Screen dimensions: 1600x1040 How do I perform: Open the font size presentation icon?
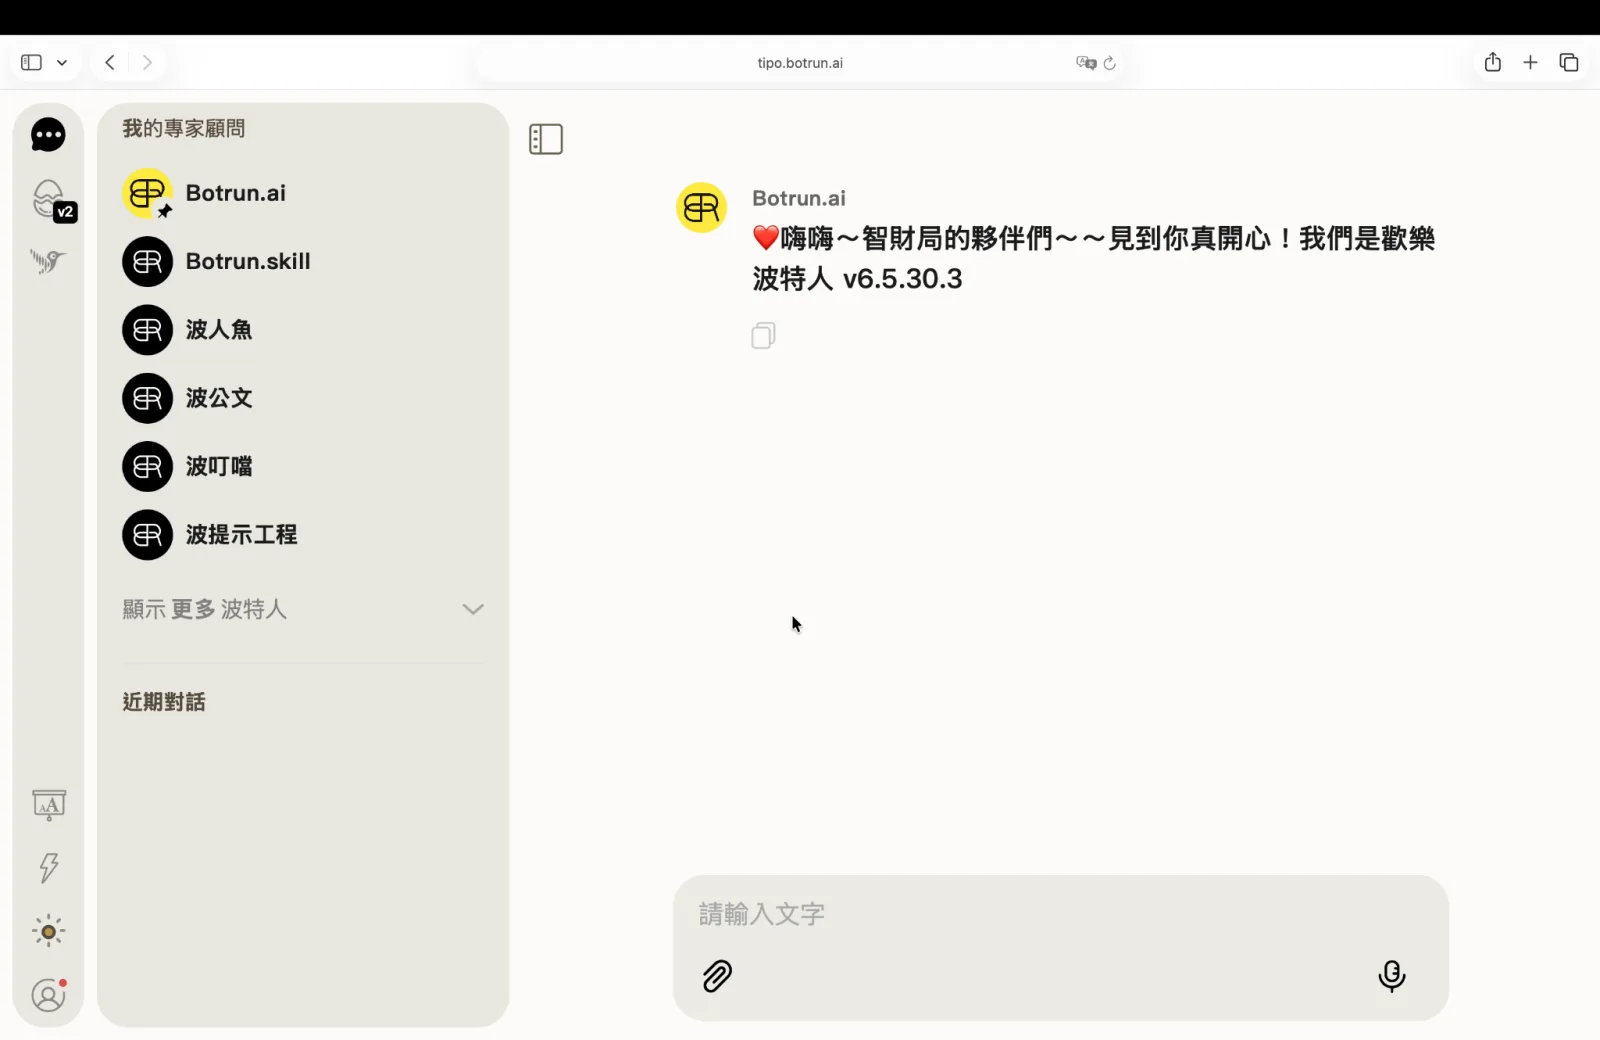49,805
